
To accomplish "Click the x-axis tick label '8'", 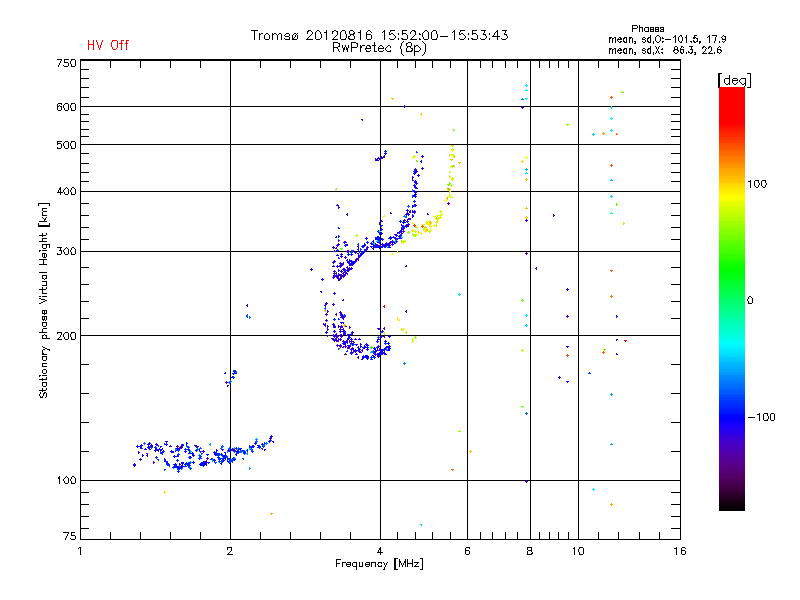I will [x=530, y=551].
